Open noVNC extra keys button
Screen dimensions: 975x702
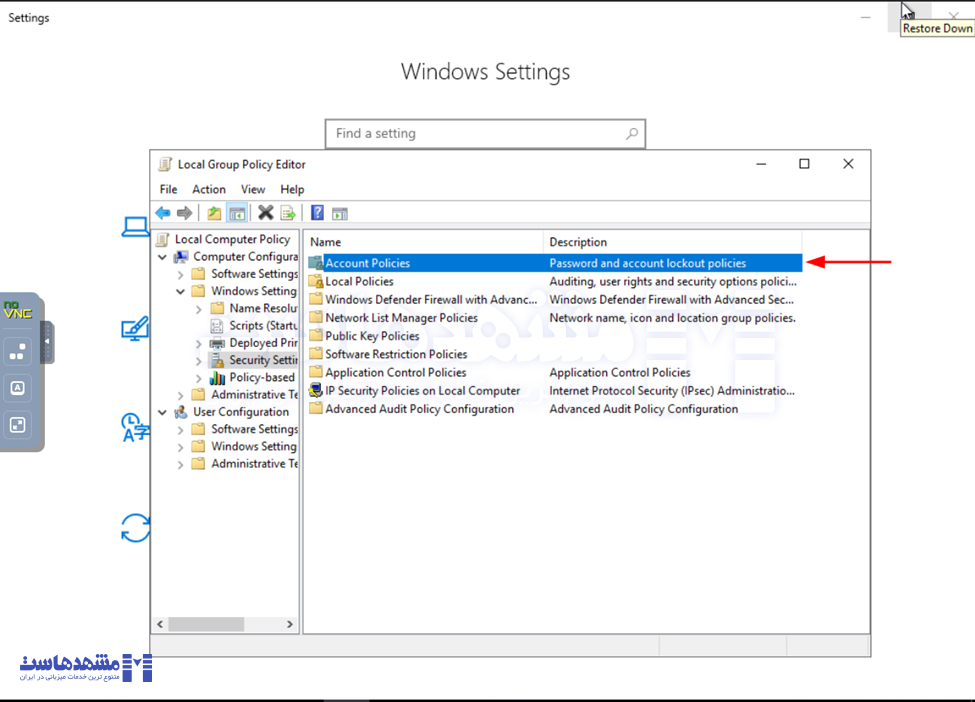(x=17, y=388)
